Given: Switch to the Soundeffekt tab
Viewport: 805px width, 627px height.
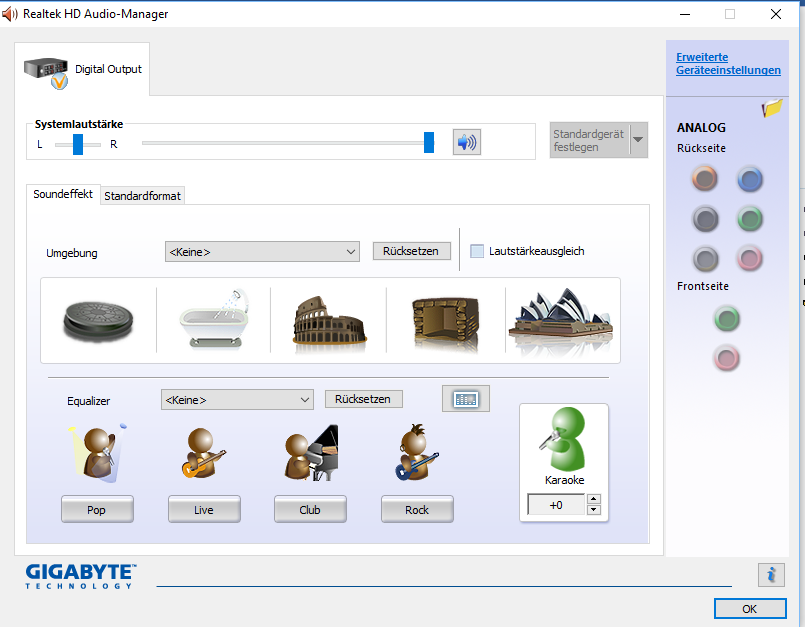Looking at the screenshot, I should click(x=63, y=194).
